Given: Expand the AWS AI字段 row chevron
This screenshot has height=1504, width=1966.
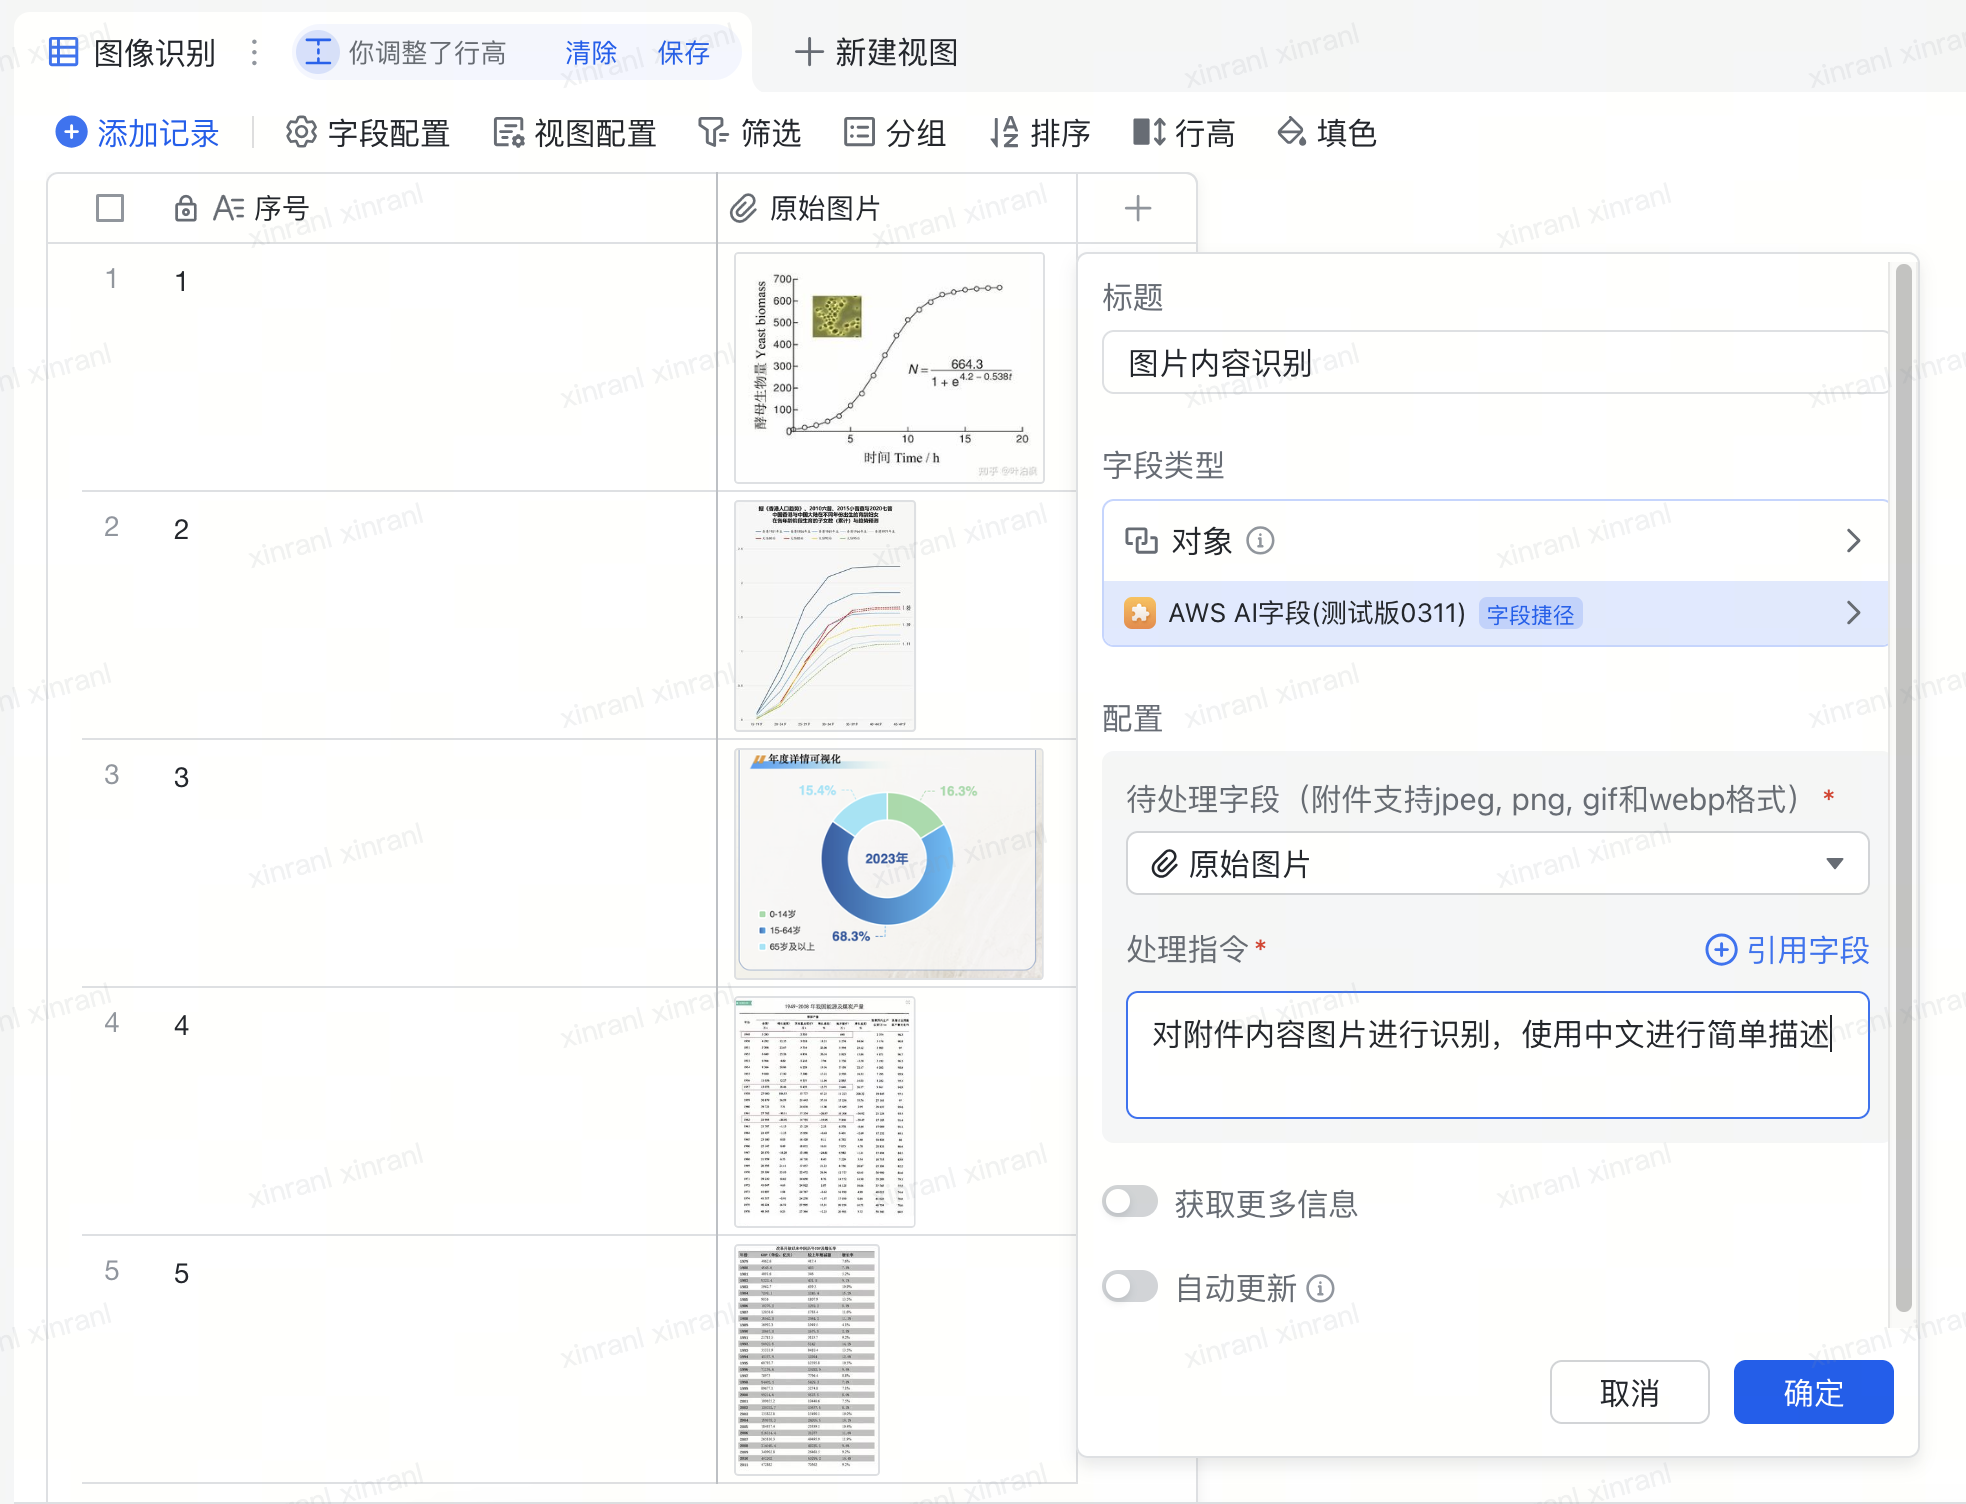Looking at the screenshot, I should tap(1853, 613).
